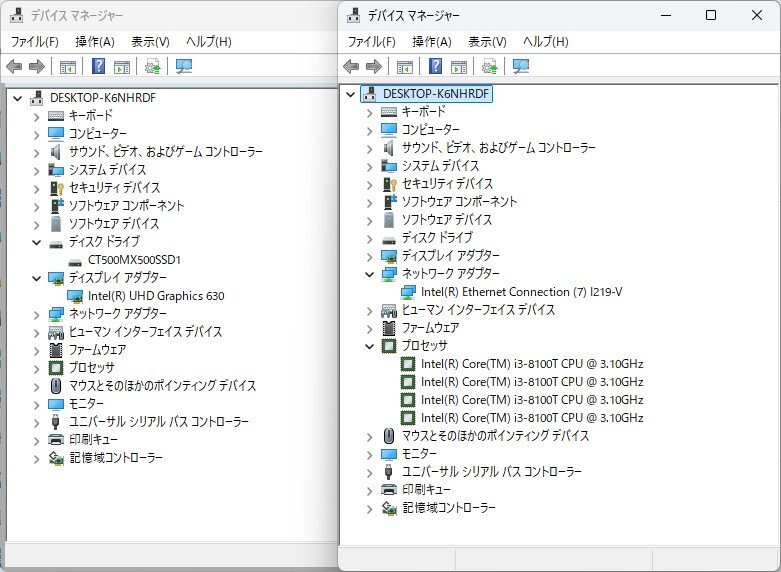
Task: Click 記憶域コントローラー icon in right window
Action: [x=389, y=508]
